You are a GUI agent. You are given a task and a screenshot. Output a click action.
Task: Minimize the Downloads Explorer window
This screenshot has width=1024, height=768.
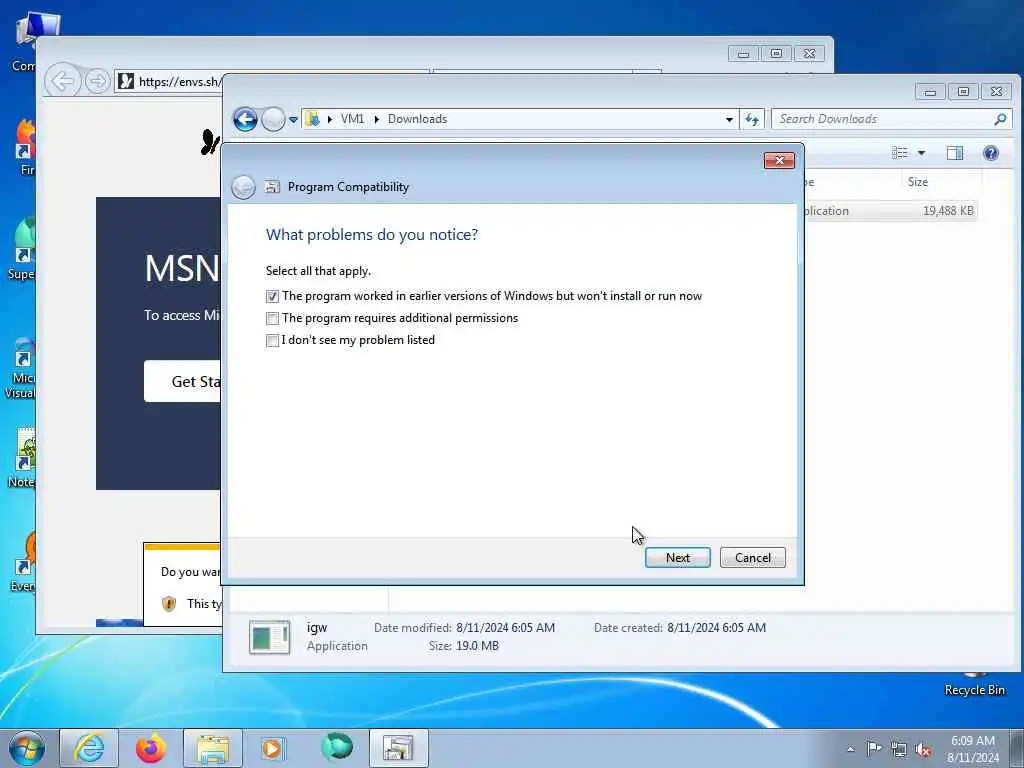click(931, 92)
